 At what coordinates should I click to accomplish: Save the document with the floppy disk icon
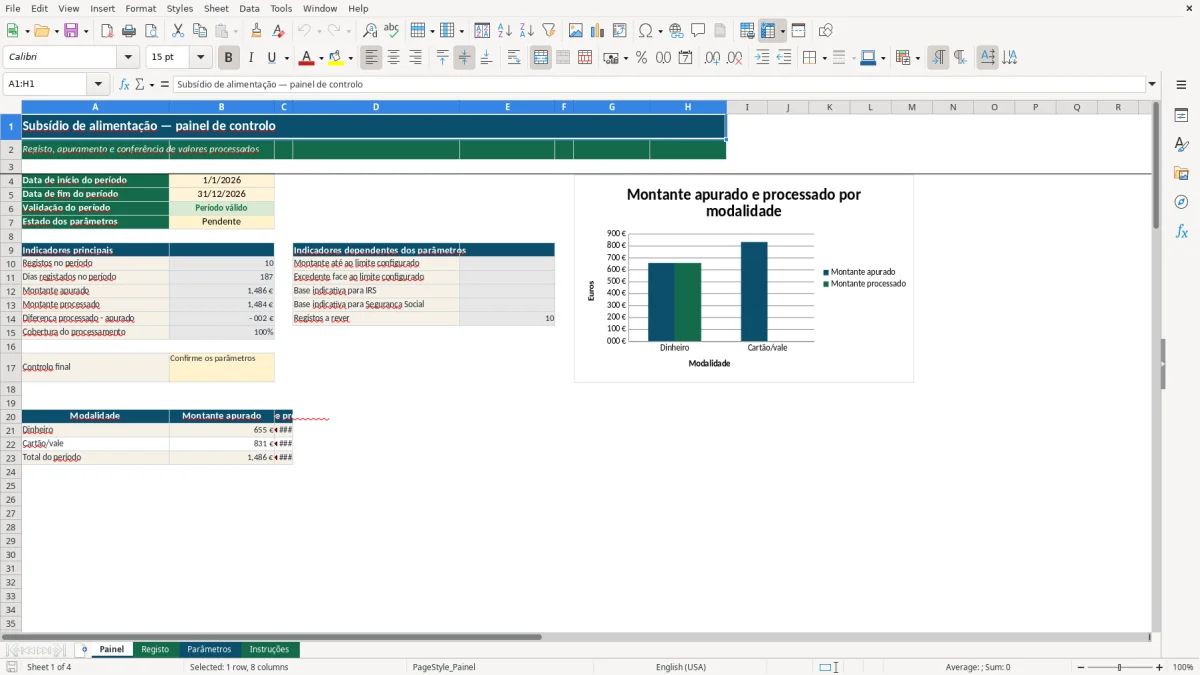click(71, 31)
